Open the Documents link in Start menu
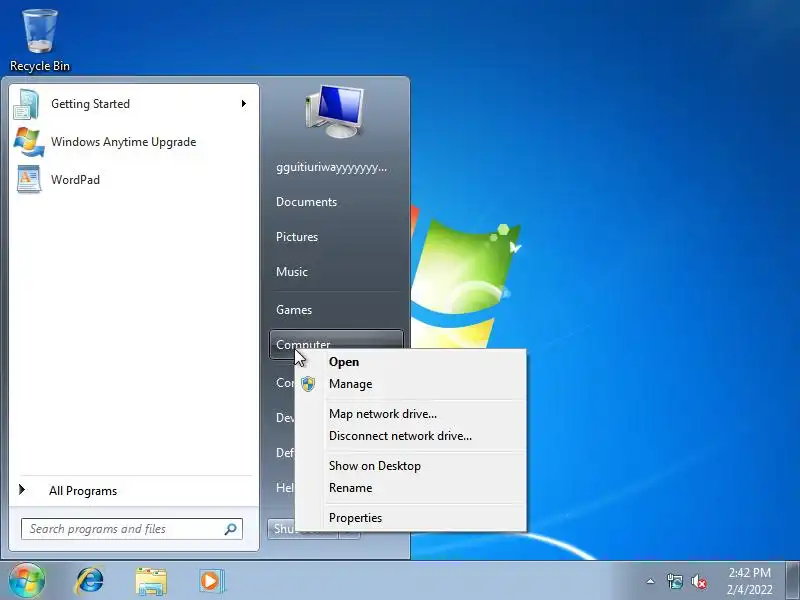 [307, 202]
